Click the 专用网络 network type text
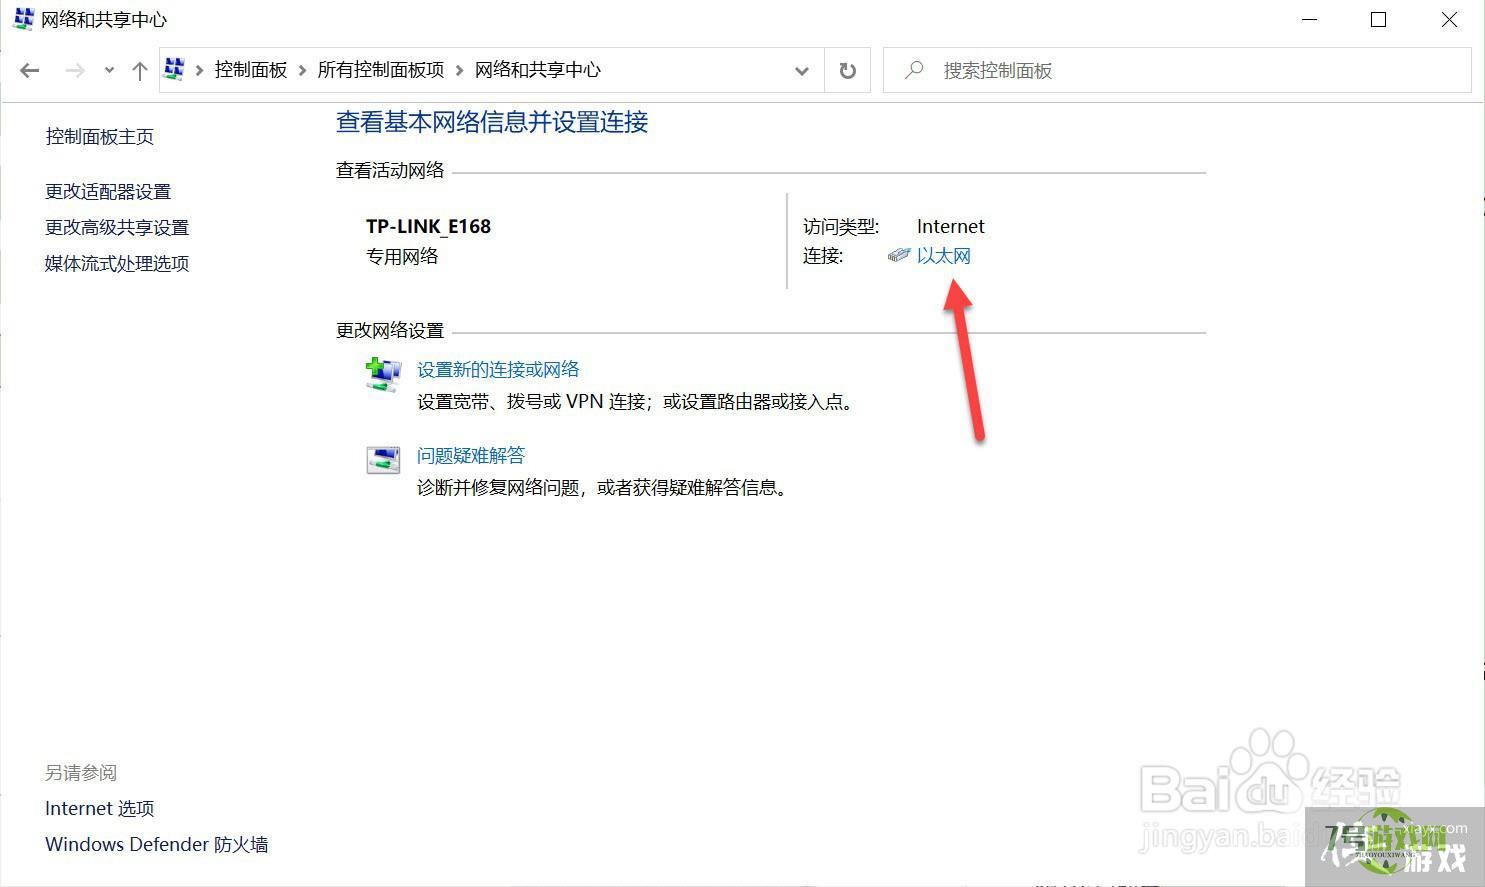Viewport: 1485px width, 887px height. pos(402,256)
